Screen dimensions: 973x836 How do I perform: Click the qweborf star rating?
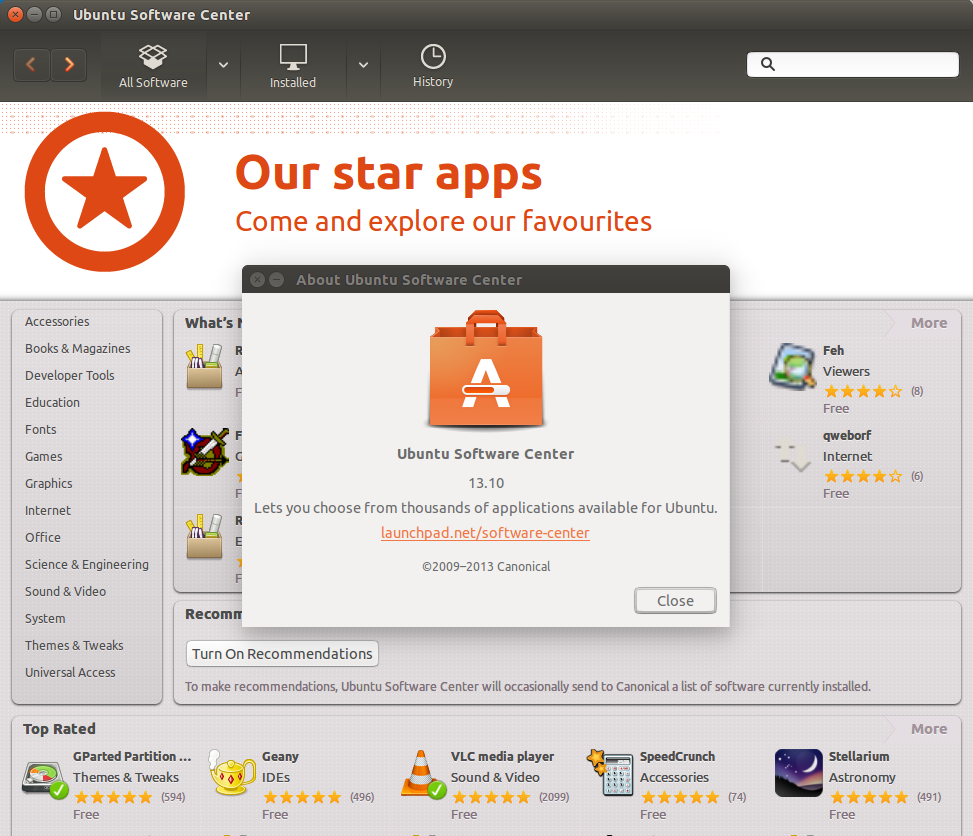point(863,477)
